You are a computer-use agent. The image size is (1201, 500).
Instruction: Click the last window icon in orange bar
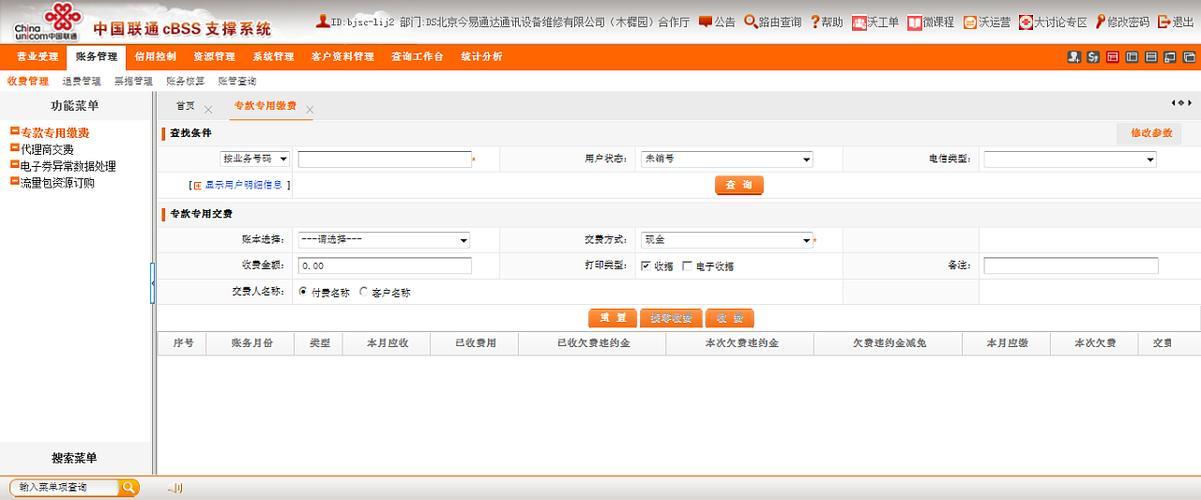[1189, 57]
